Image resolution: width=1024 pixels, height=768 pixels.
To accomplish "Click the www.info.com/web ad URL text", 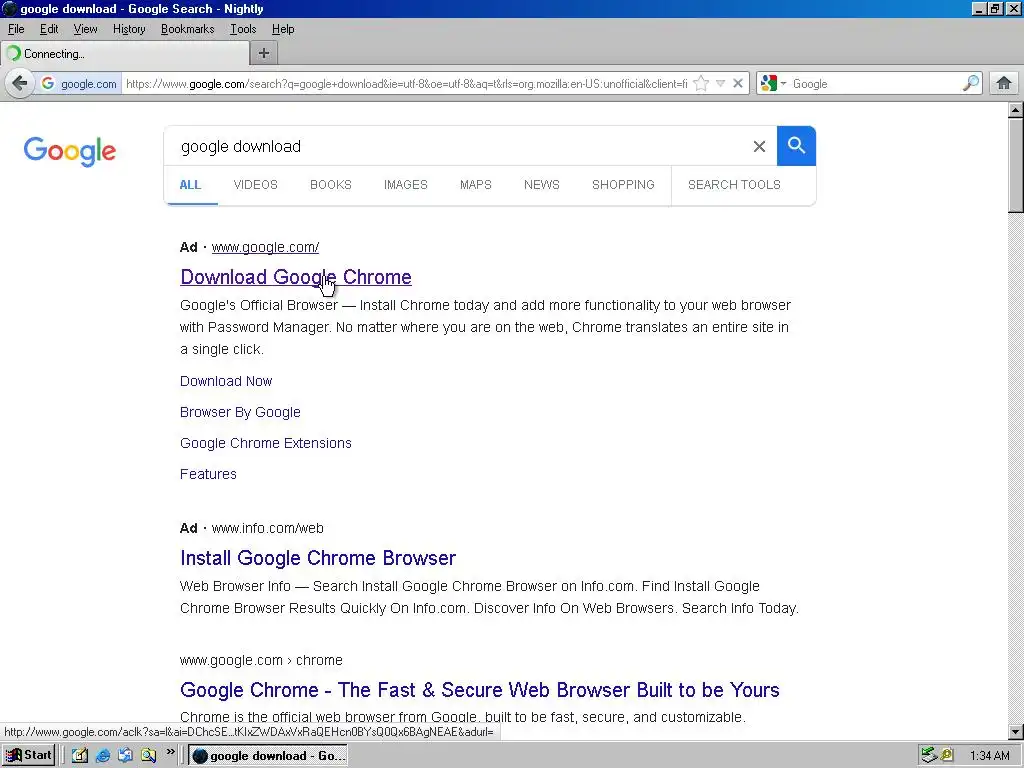I will [x=268, y=528].
